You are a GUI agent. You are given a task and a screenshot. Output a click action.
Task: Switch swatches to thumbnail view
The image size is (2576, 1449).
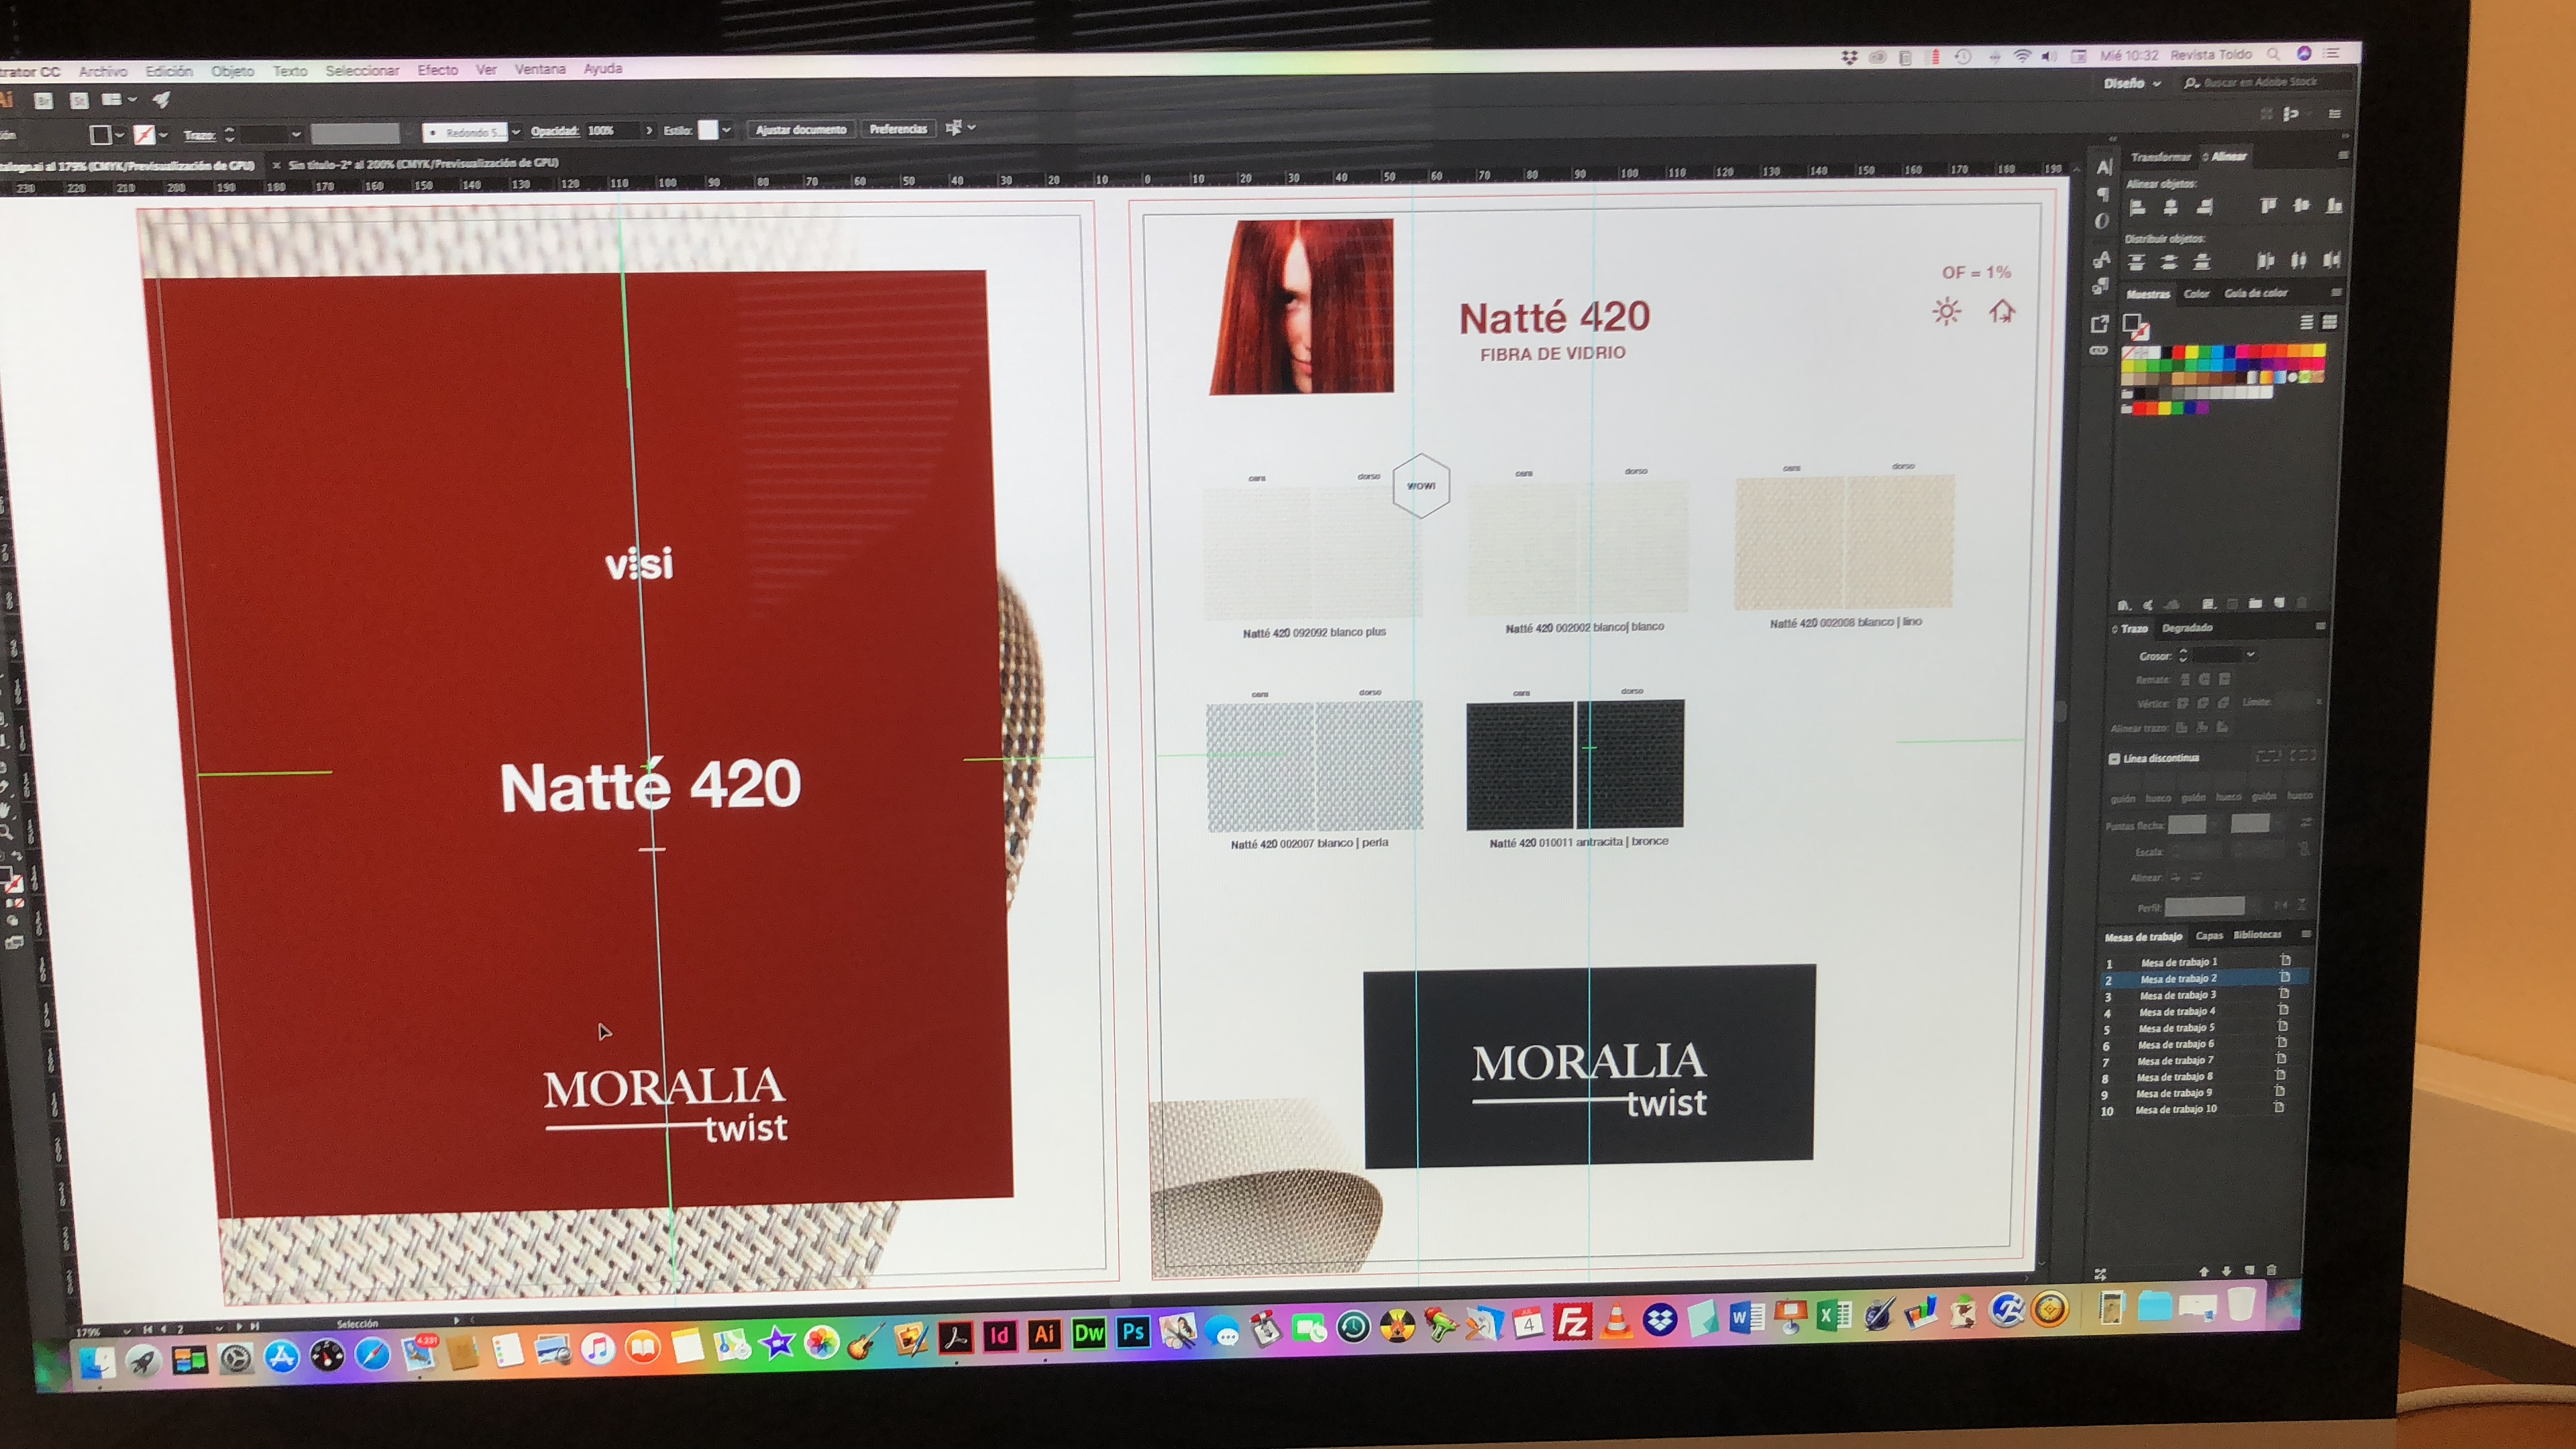click(2329, 322)
